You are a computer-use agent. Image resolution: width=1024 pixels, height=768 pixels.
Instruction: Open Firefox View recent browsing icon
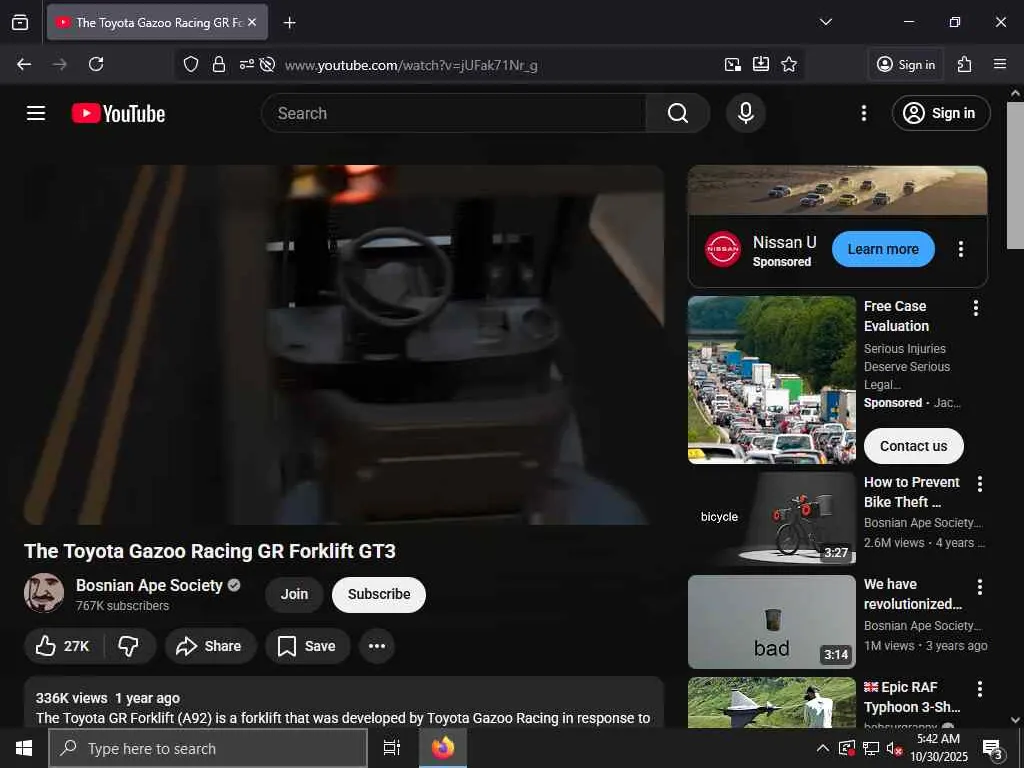coord(20,22)
